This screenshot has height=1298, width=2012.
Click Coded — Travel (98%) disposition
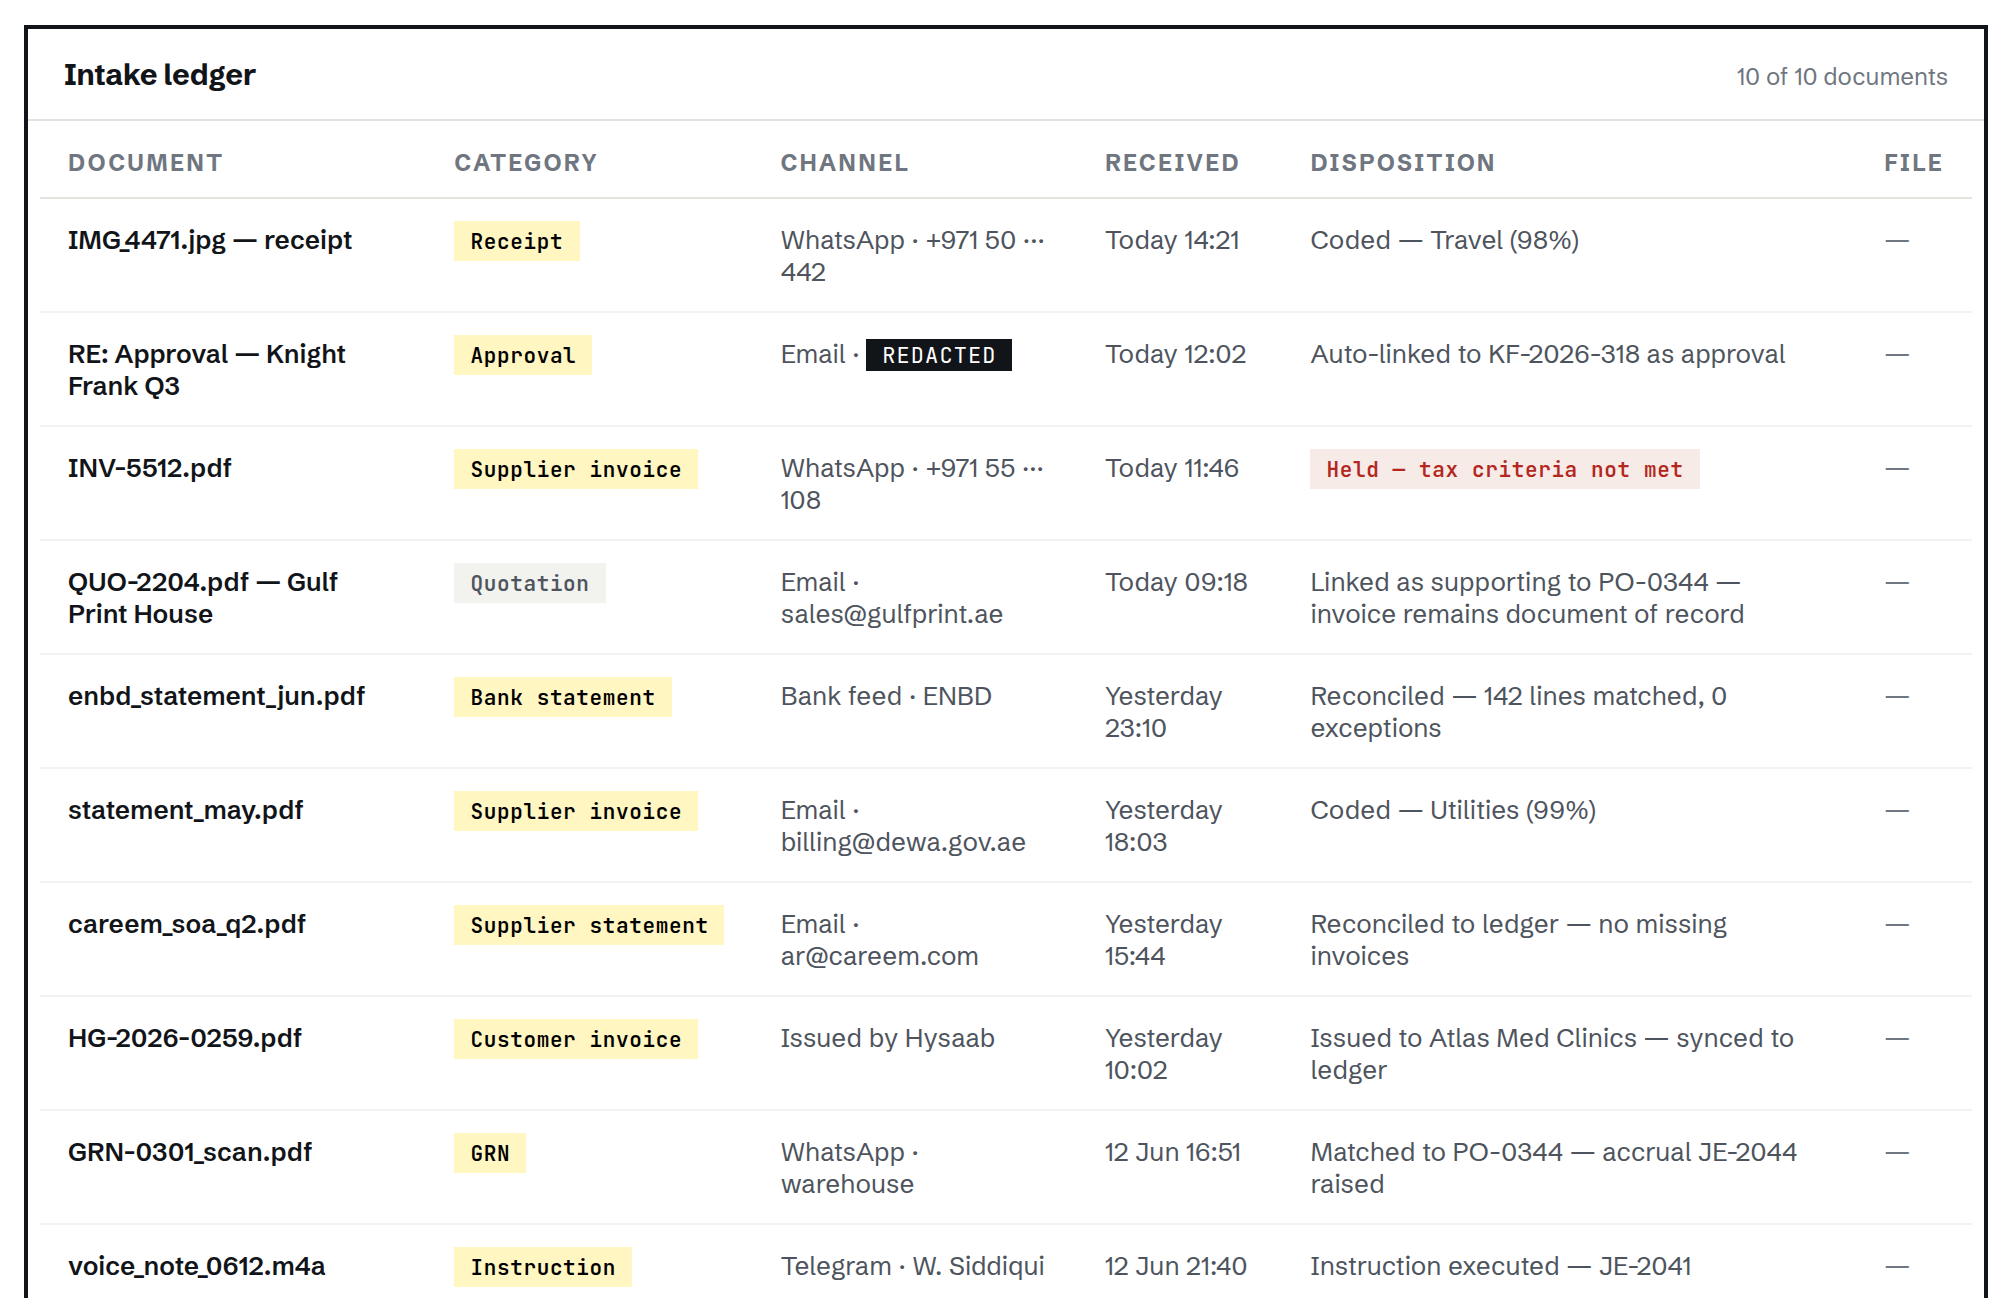point(1444,240)
